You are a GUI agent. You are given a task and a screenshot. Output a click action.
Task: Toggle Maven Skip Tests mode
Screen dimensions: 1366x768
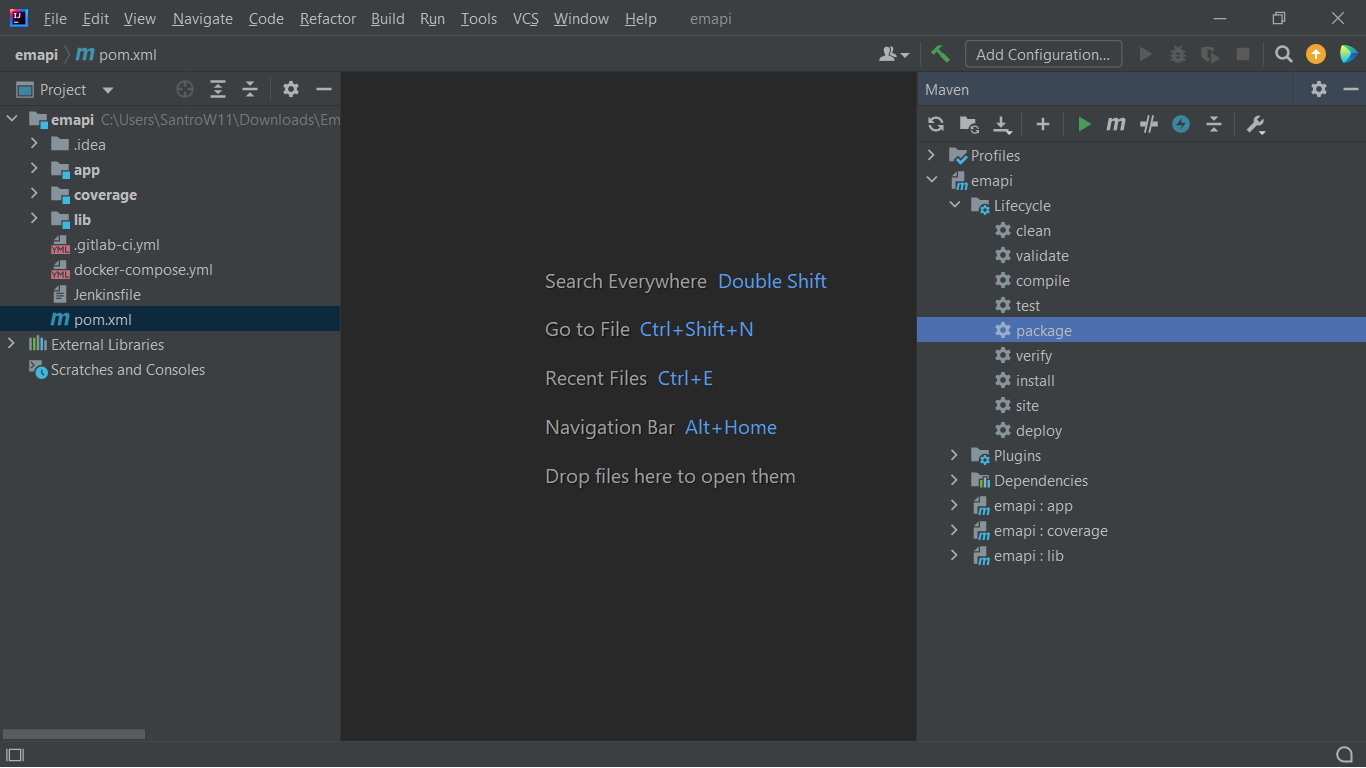(1181, 124)
